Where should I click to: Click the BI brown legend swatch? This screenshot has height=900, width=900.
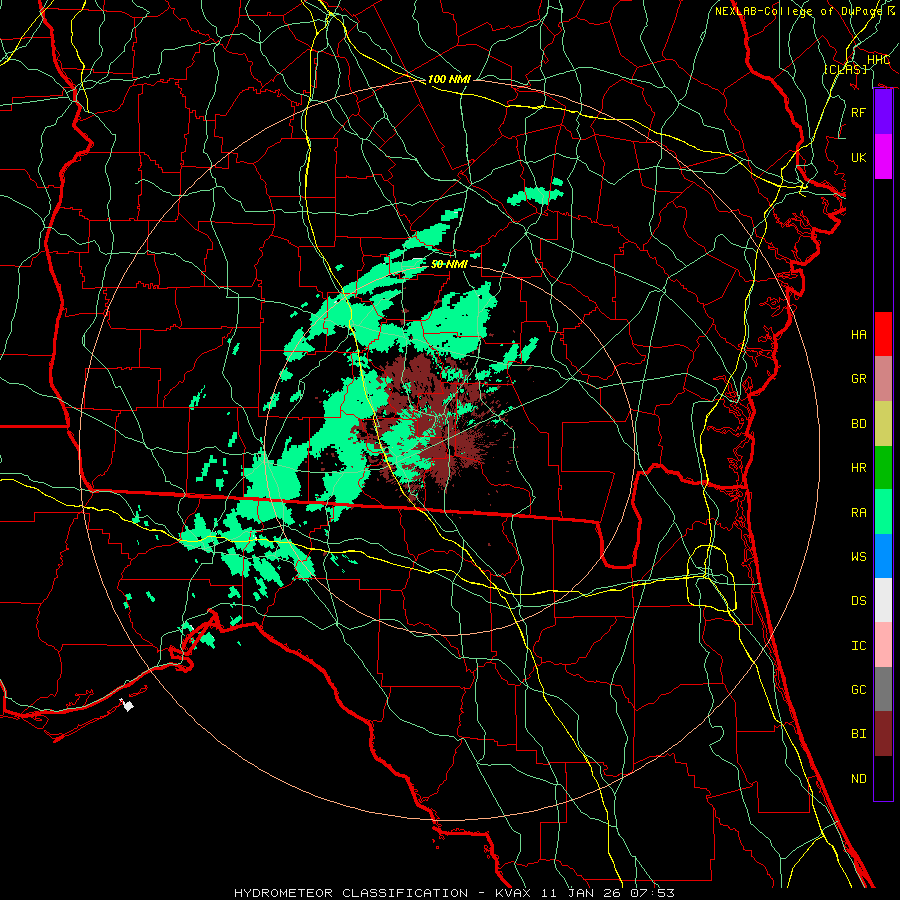883,734
